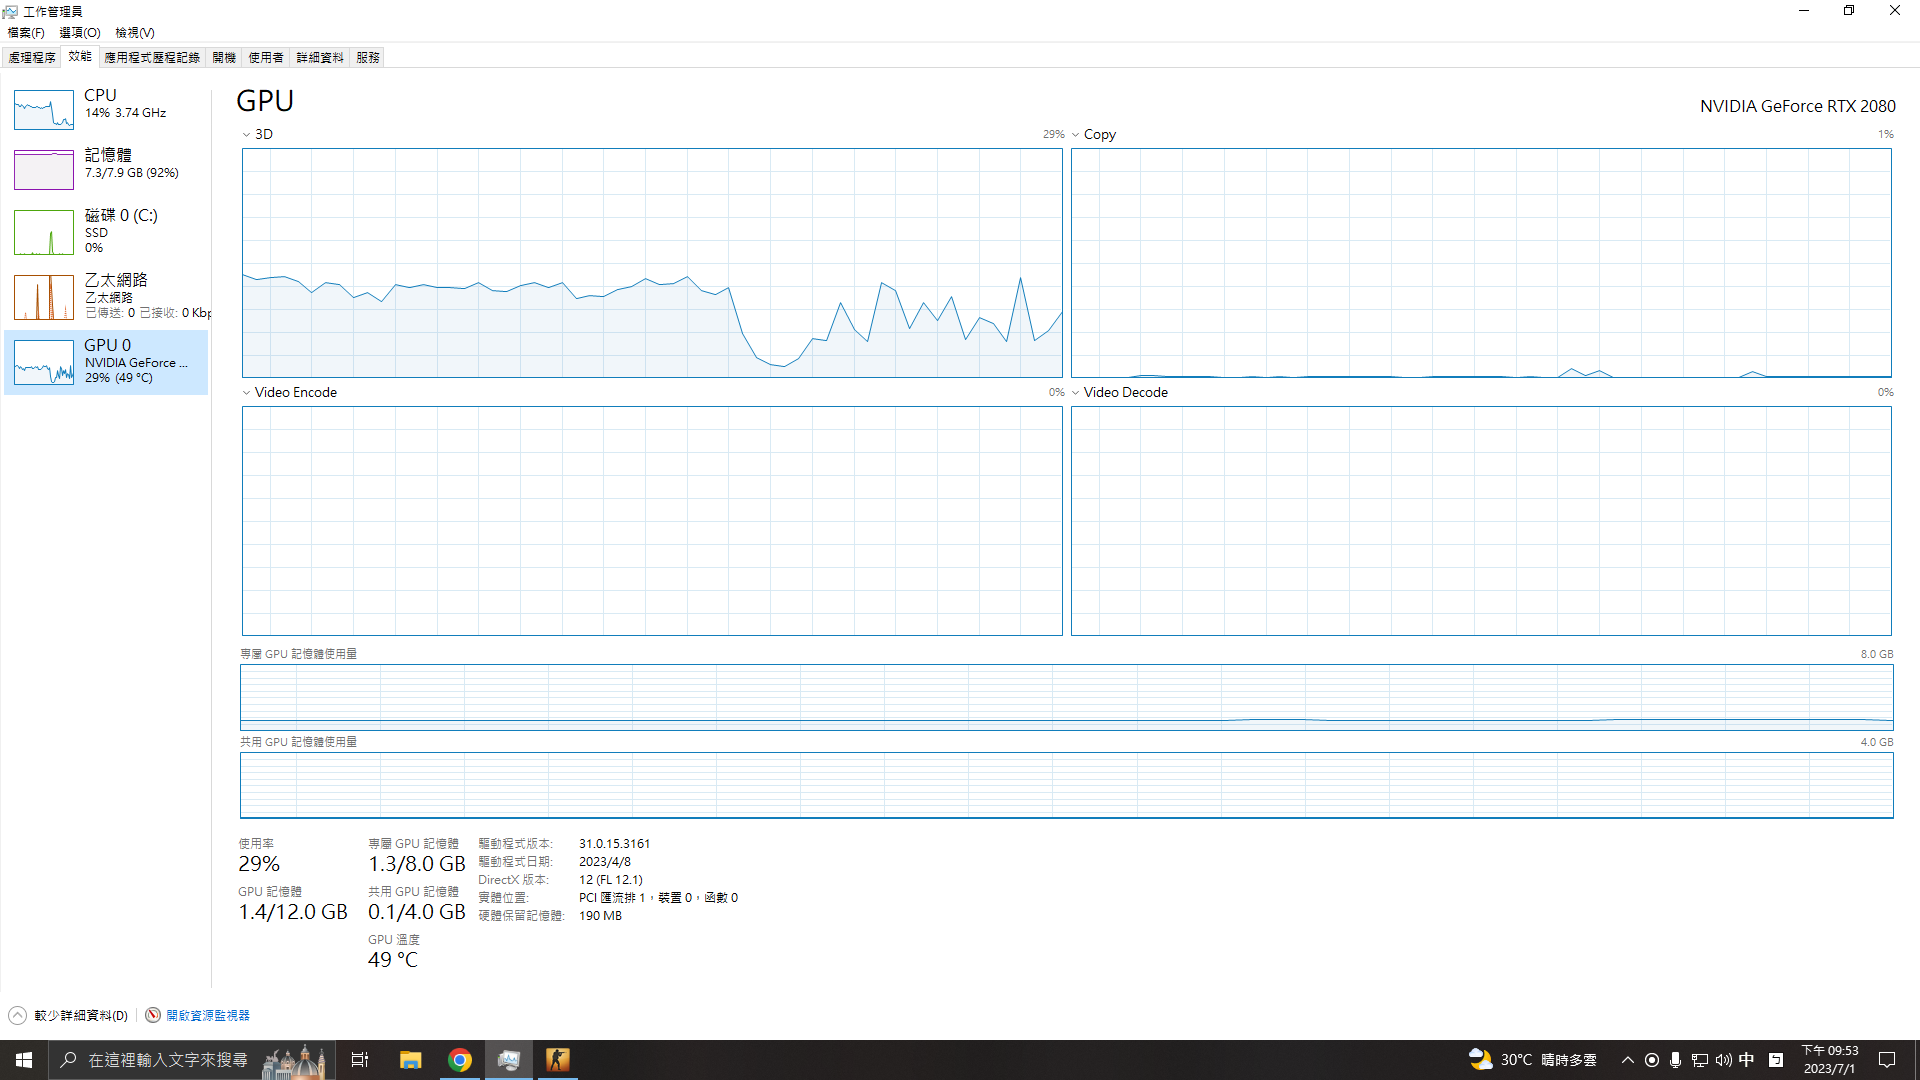The width and height of the screenshot is (1920, 1080).
Task: Open the 檔案(F) menu
Action: 26,33
